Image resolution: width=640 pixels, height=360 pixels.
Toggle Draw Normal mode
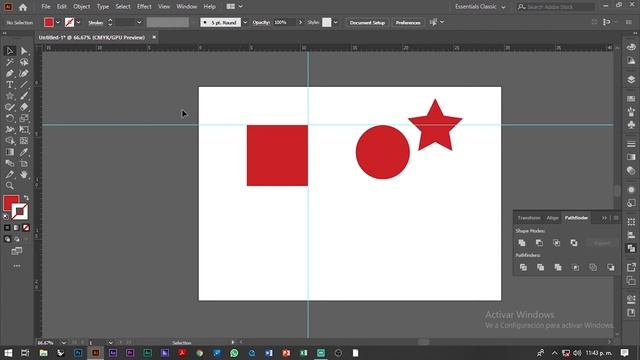tap(7, 239)
